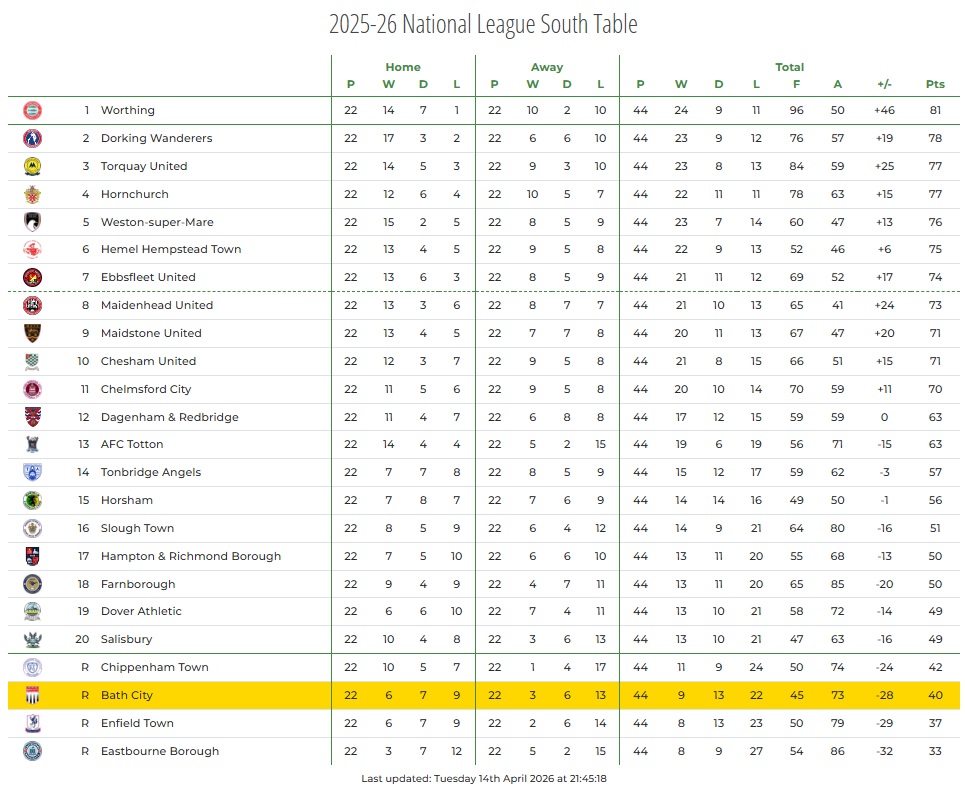Click the Torquay United crest icon
The image size is (965, 791).
(x=32, y=166)
